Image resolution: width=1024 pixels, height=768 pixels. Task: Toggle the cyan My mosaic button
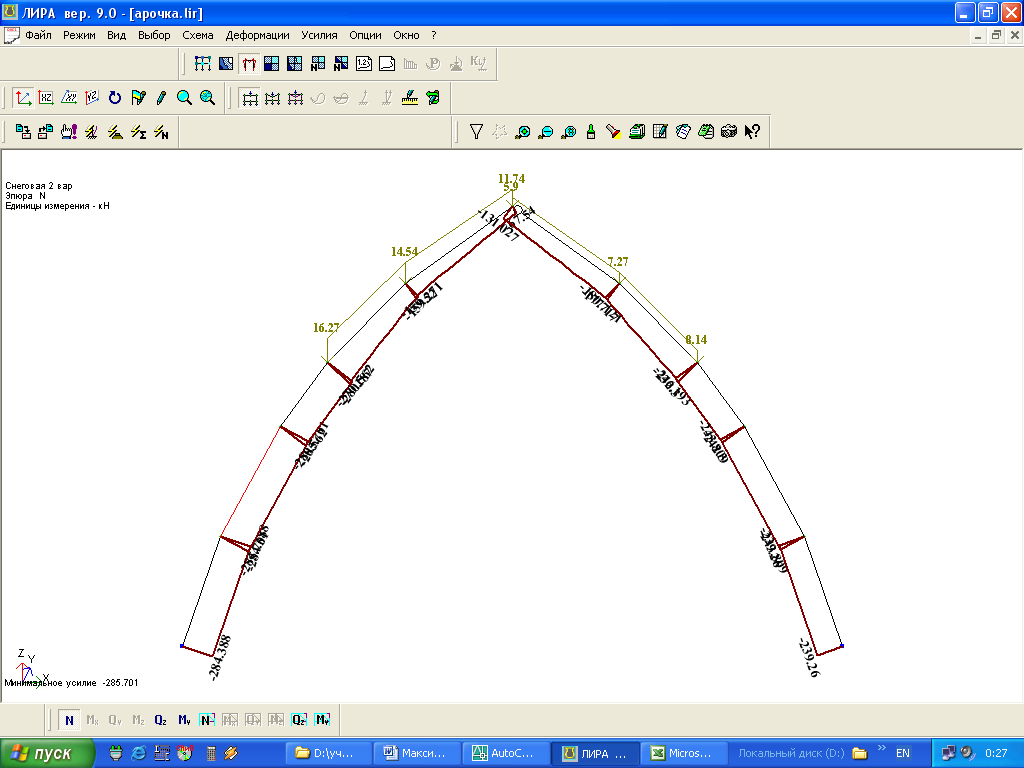tap(322, 720)
